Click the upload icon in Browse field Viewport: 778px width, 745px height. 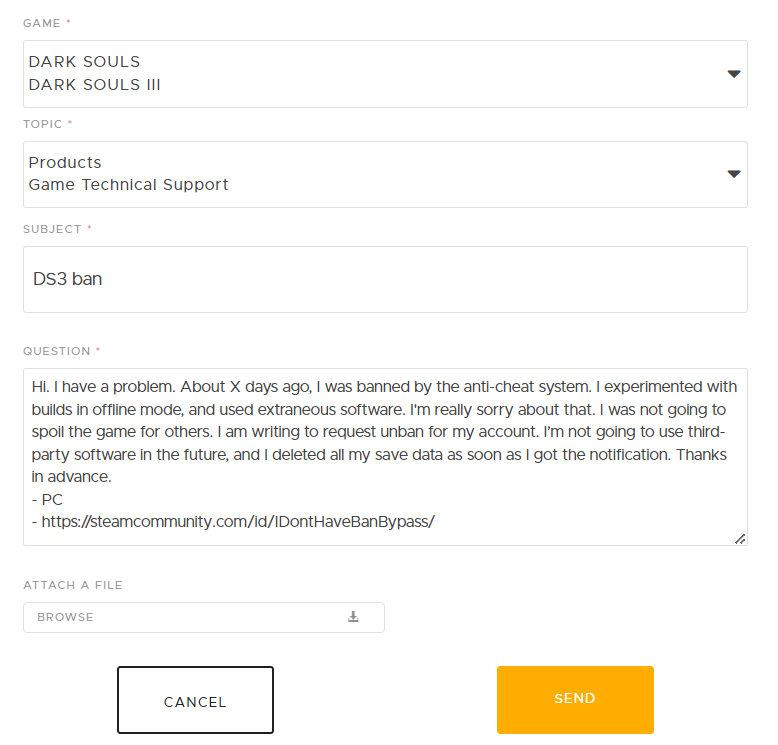click(353, 617)
